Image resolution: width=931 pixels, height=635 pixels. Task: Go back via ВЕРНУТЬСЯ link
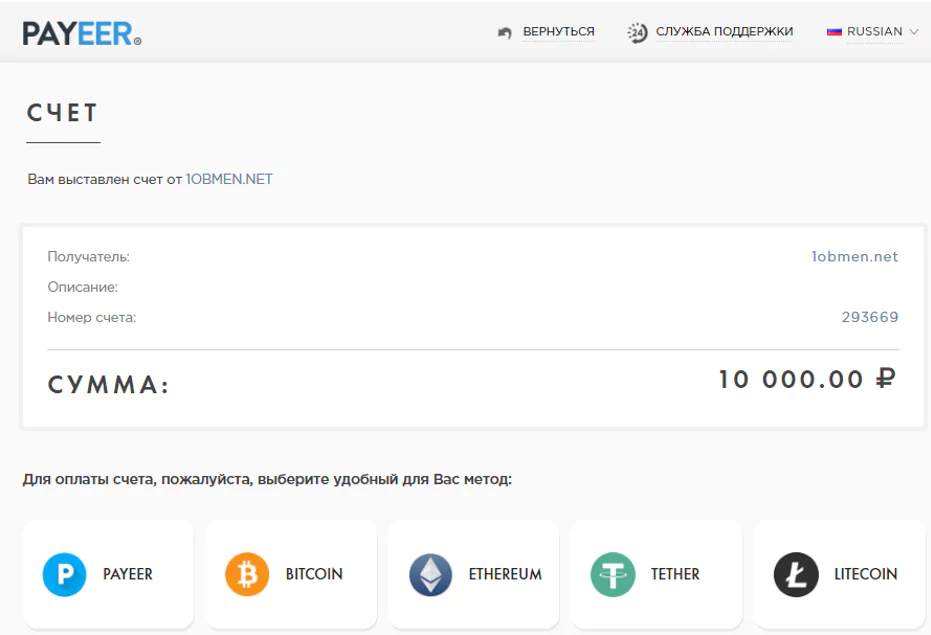coord(559,31)
